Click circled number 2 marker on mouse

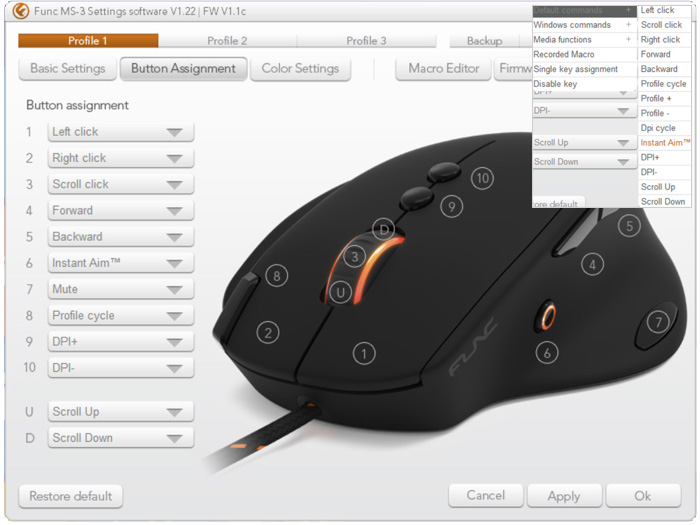(x=268, y=333)
